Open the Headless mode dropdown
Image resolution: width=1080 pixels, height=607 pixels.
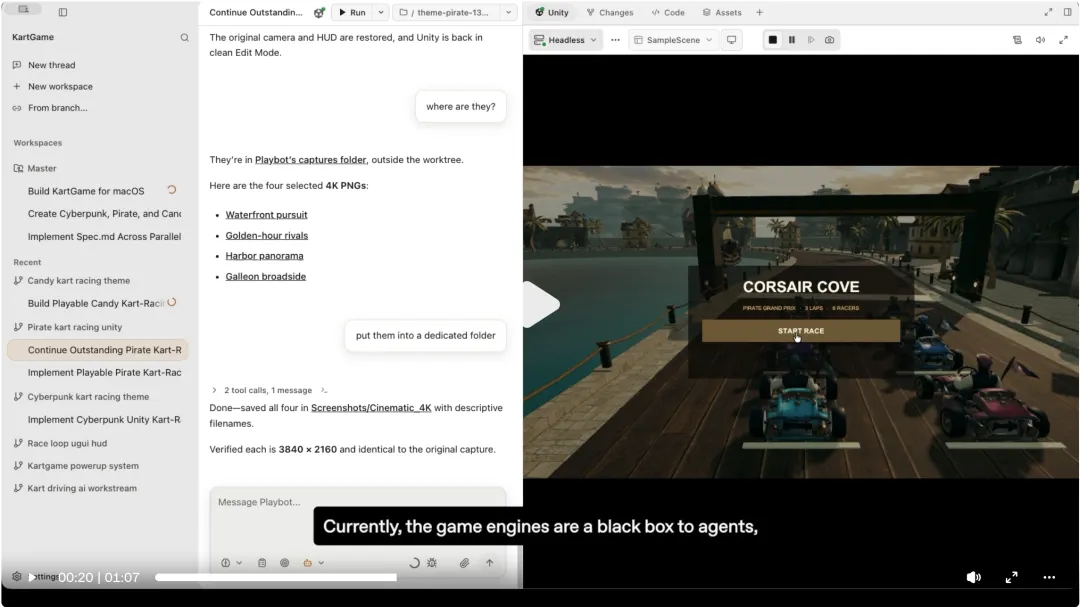pos(565,40)
